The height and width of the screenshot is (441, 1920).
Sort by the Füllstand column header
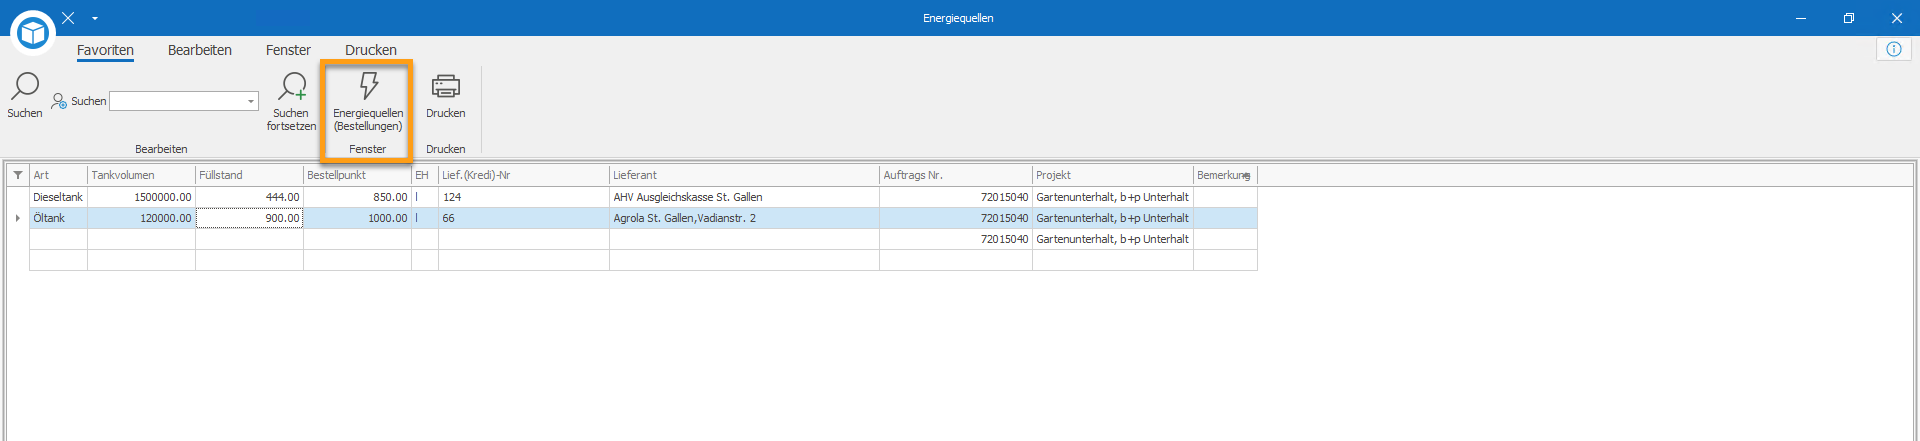pos(249,175)
